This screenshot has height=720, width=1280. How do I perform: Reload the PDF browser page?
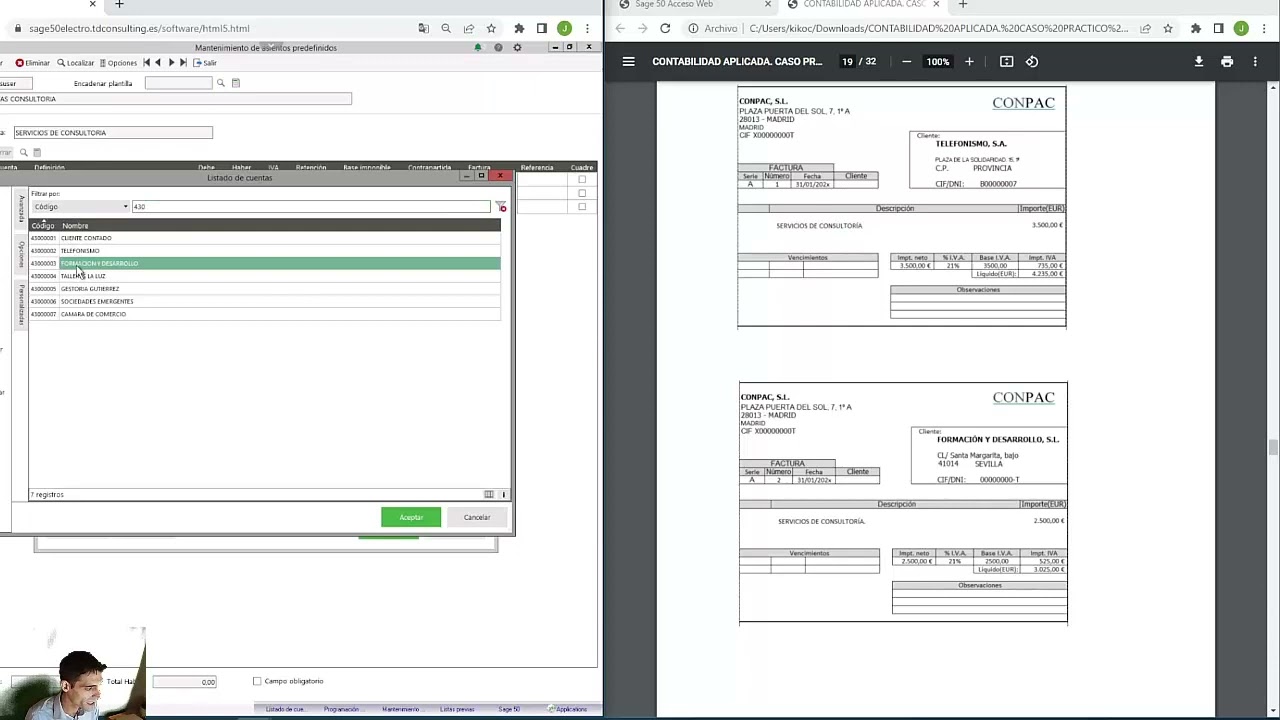(x=665, y=29)
